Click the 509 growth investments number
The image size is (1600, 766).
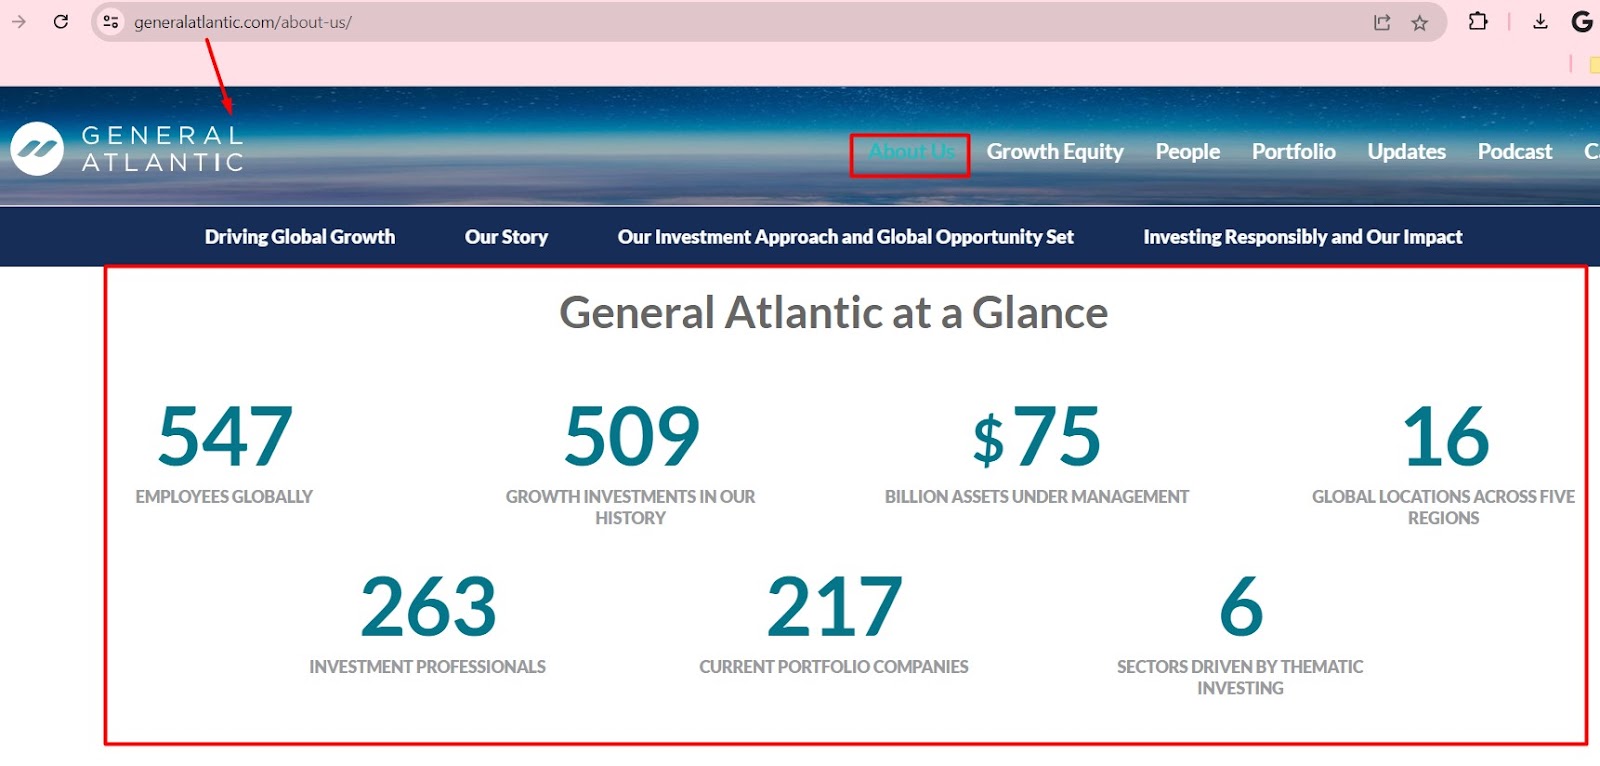click(x=632, y=437)
